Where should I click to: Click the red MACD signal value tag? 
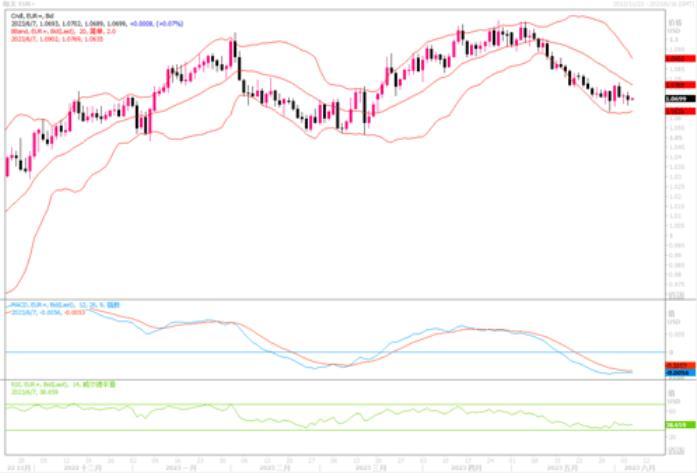pyautogui.click(x=676, y=366)
